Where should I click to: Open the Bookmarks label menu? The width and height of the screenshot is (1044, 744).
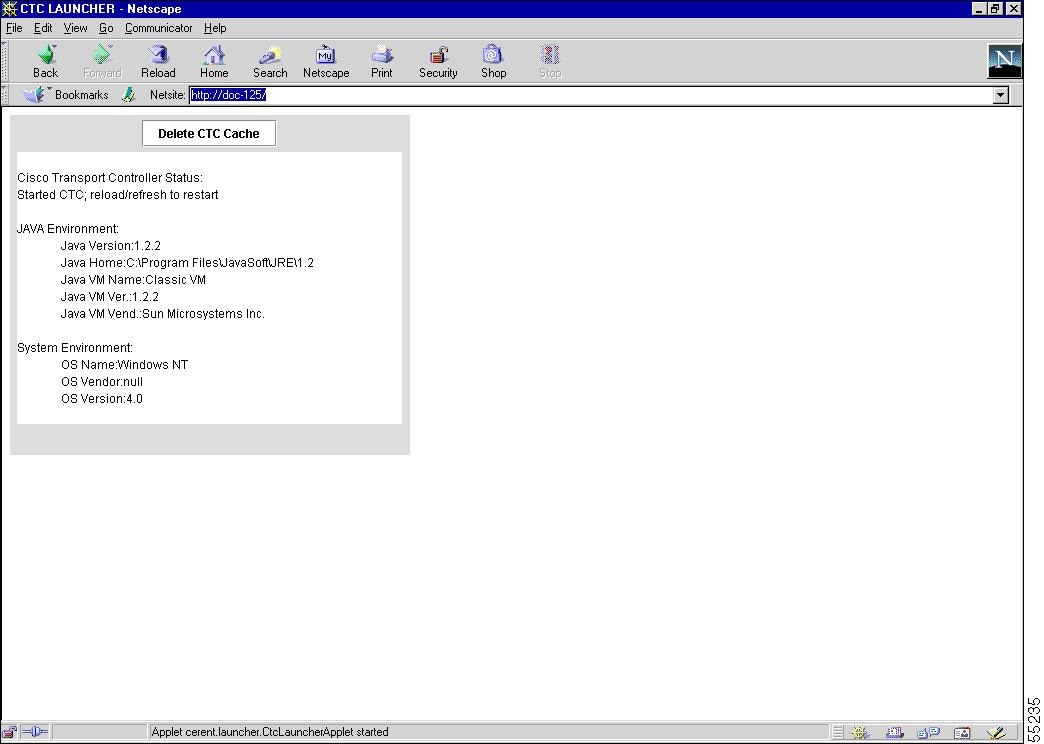81,95
